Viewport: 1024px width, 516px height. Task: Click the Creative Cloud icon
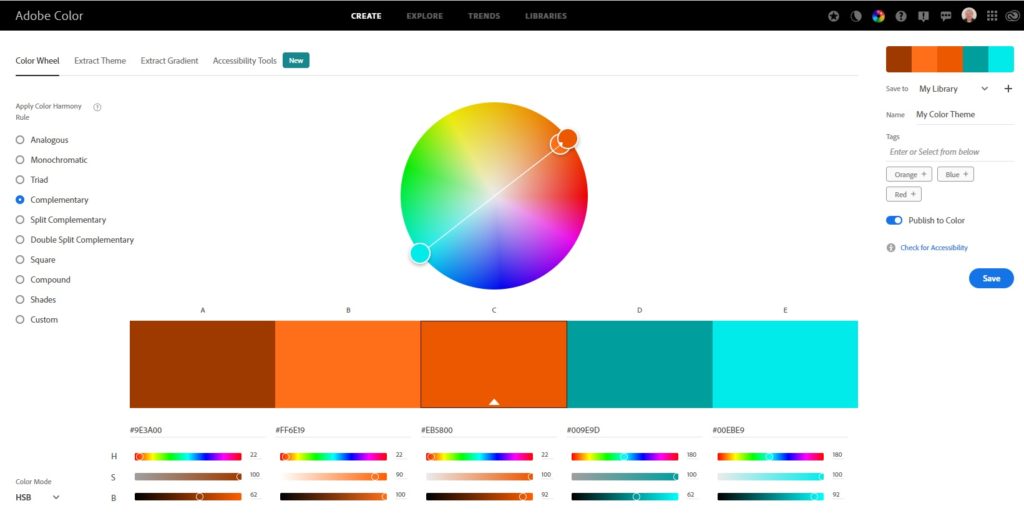pos(1013,16)
